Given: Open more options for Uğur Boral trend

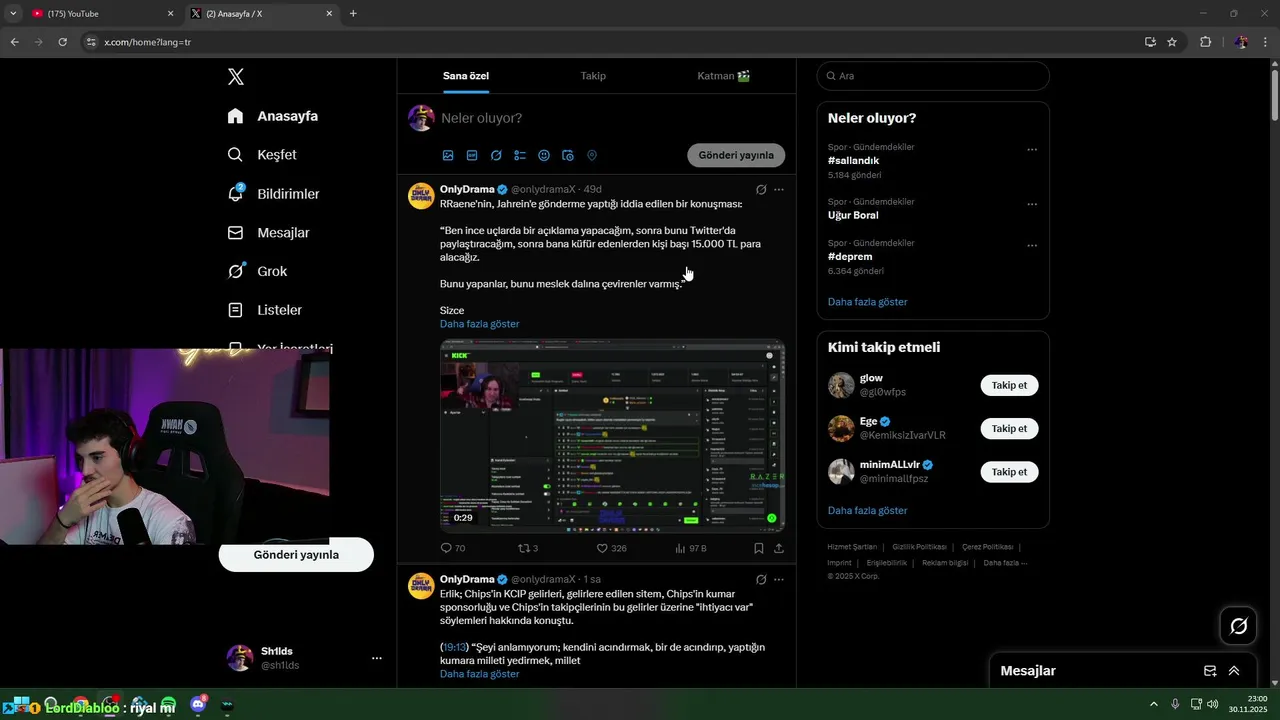Looking at the screenshot, I should click(1032, 204).
